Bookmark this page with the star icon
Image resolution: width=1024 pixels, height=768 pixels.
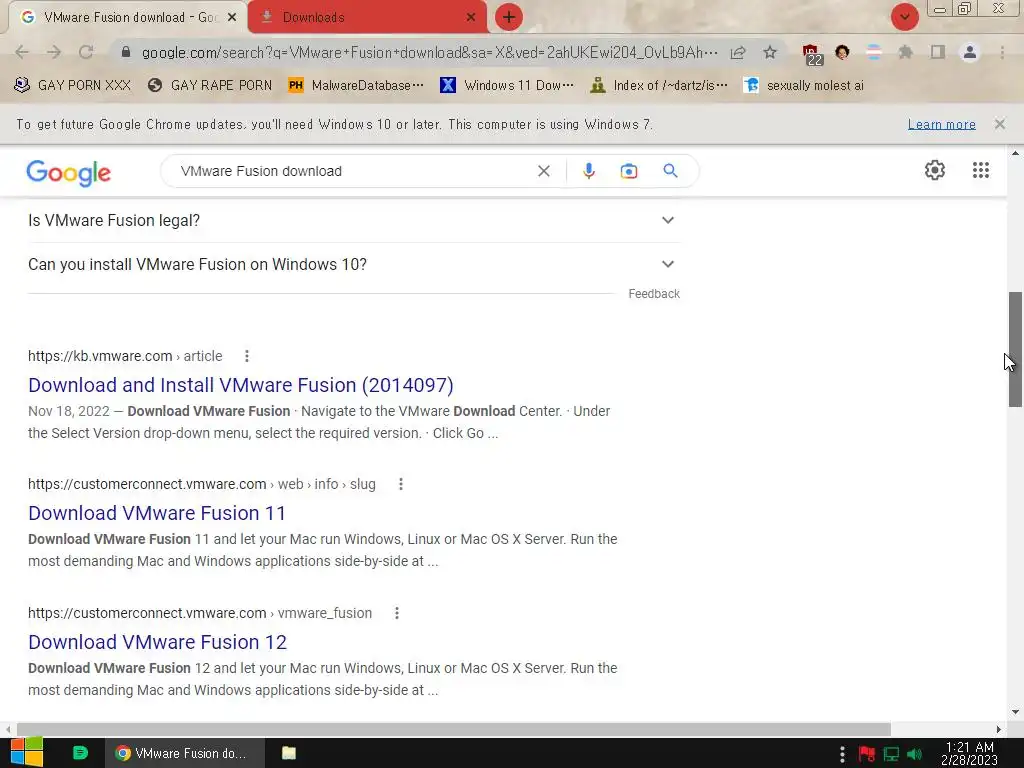pos(770,52)
